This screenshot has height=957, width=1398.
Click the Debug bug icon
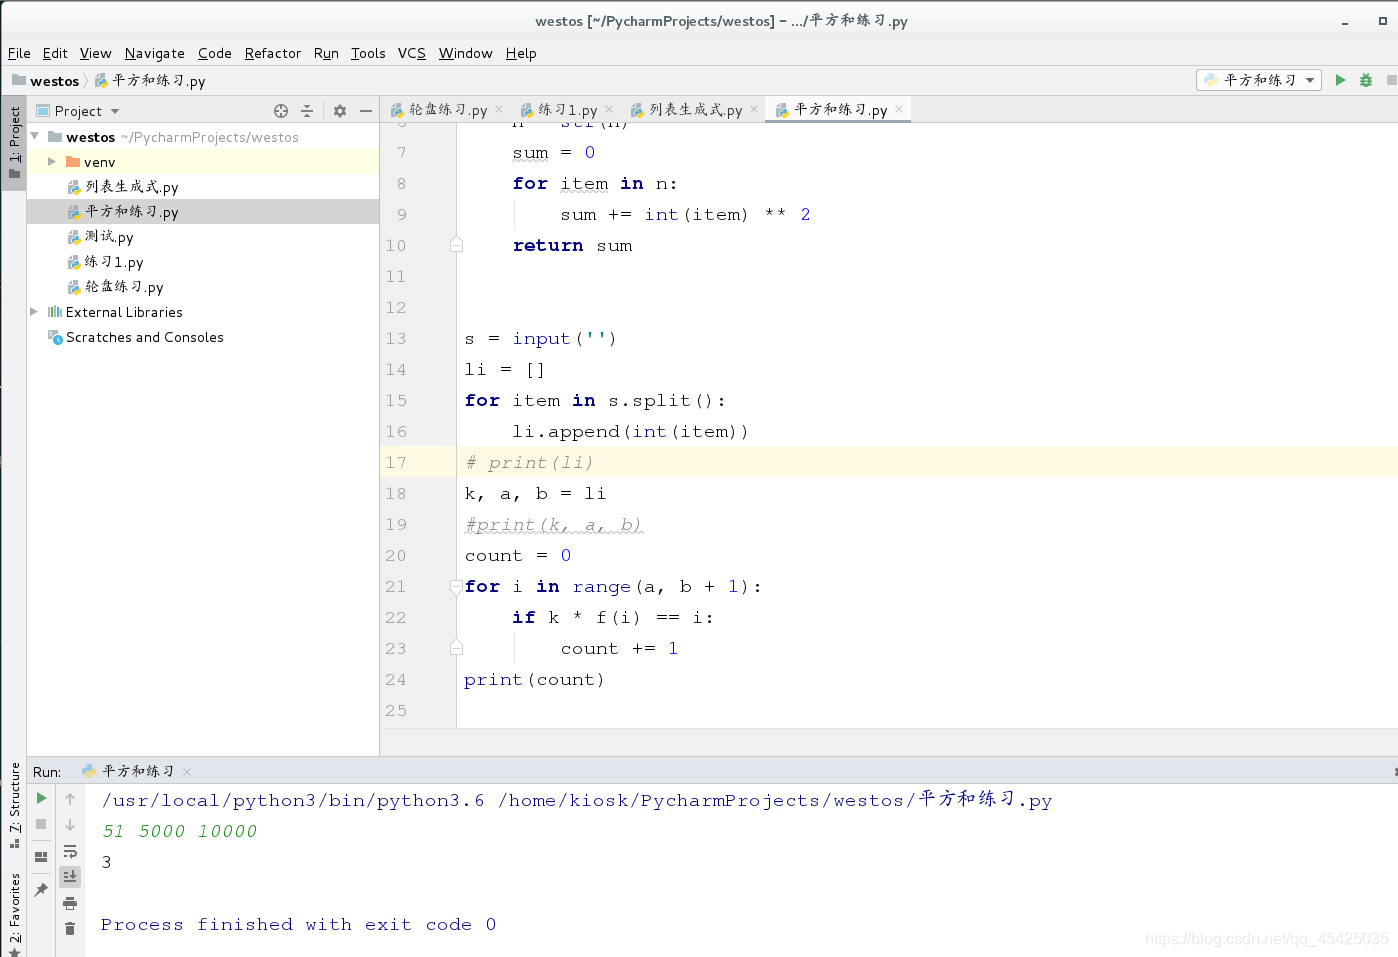click(x=1366, y=80)
